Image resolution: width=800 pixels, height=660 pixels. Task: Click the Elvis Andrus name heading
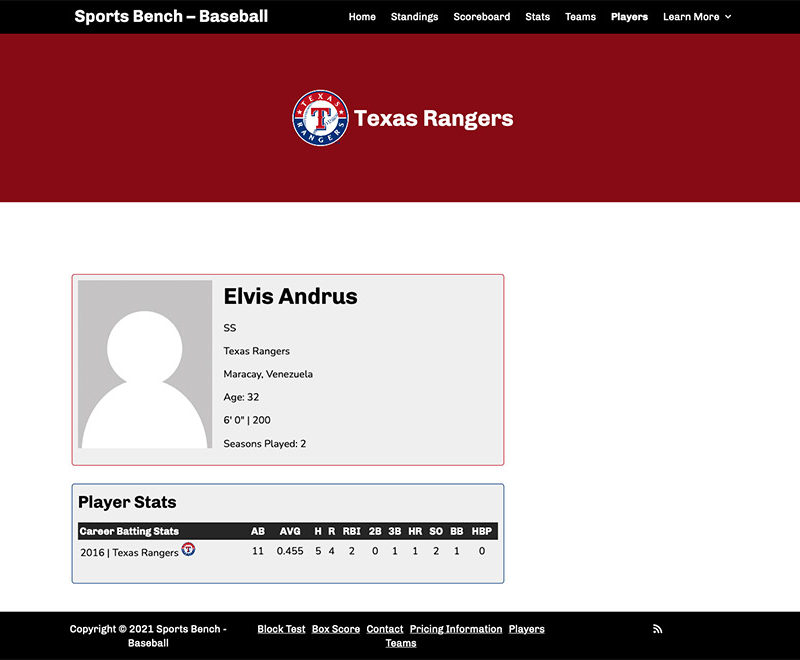click(x=290, y=296)
